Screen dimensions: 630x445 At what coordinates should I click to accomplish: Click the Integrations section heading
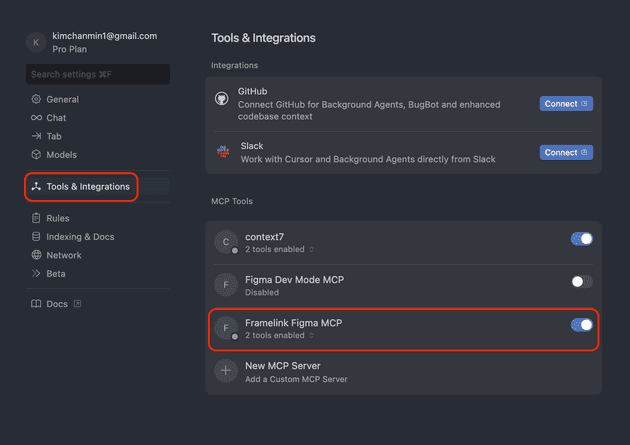235,65
